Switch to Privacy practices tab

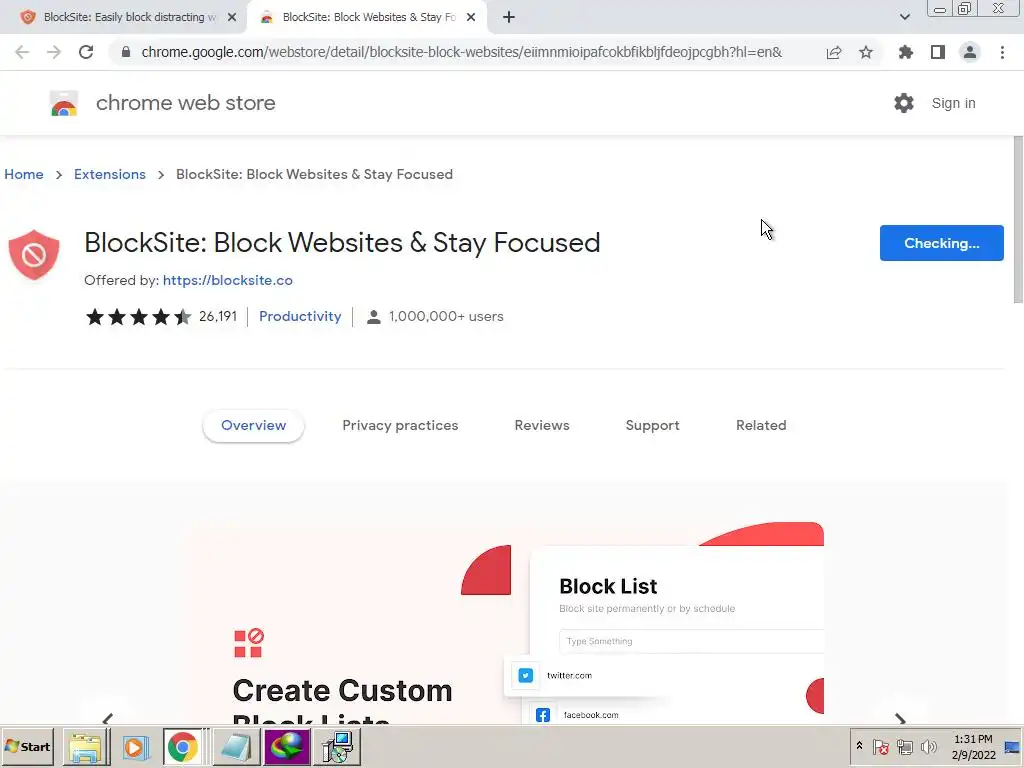(x=400, y=425)
